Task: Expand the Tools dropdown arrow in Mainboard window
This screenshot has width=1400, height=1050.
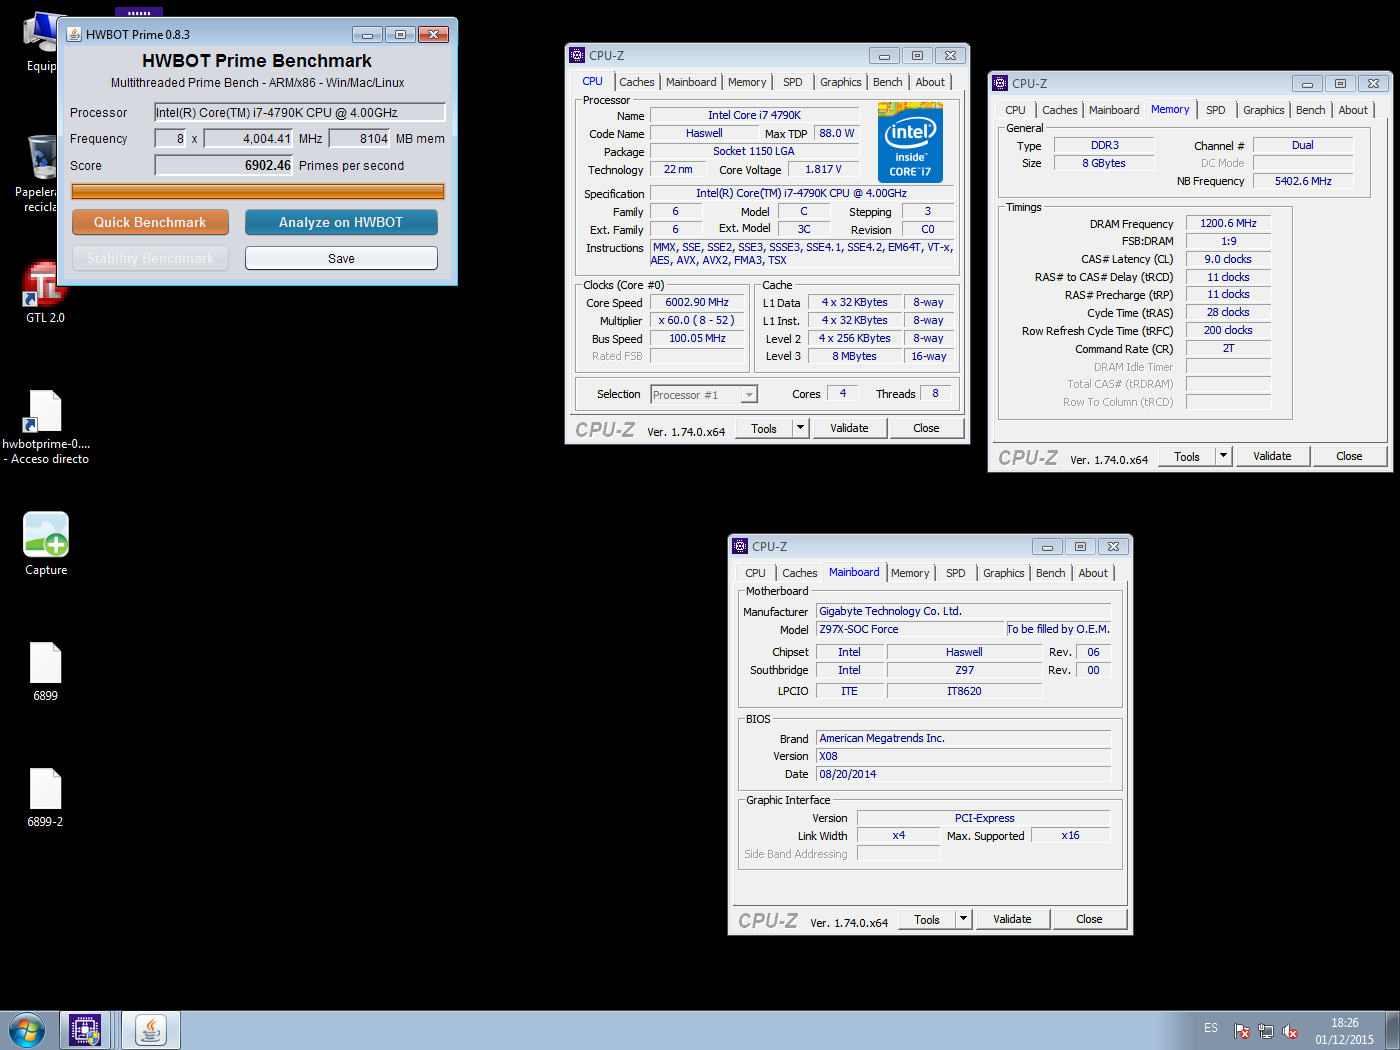Action: pos(963,919)
